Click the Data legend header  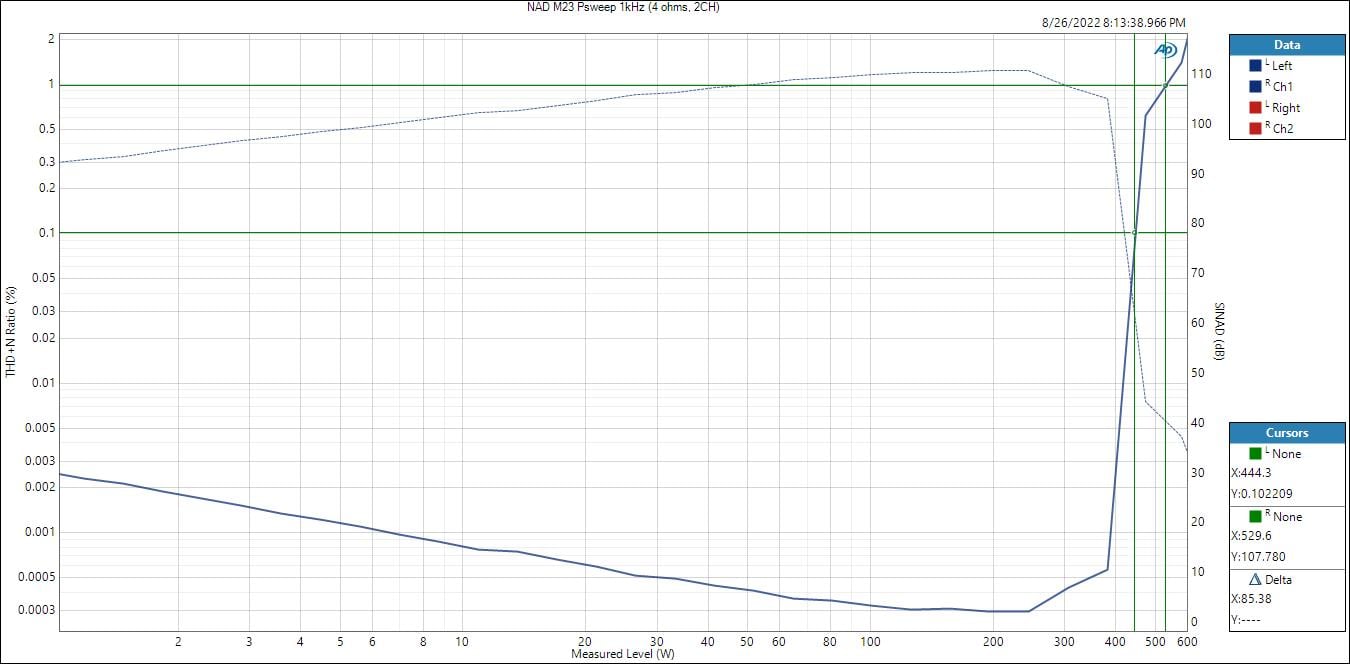1287,45
